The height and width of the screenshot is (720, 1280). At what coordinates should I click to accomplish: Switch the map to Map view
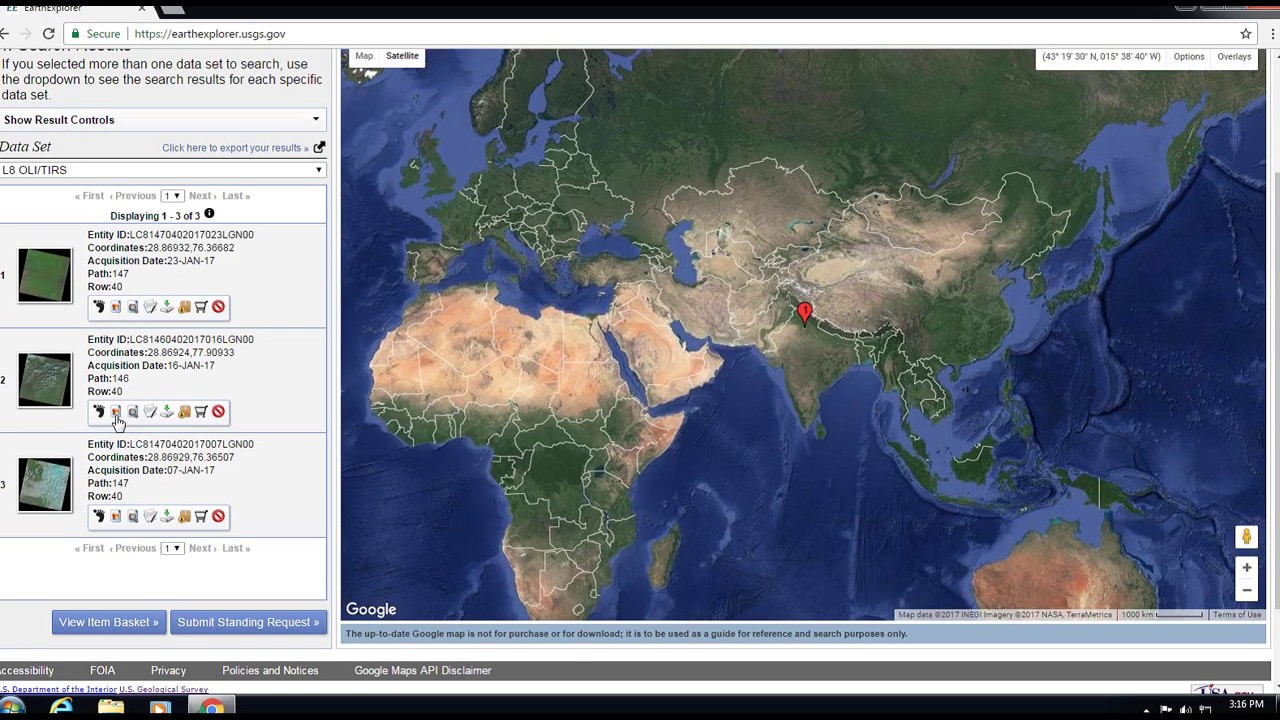pyautogui.click(x=364, y=56)
